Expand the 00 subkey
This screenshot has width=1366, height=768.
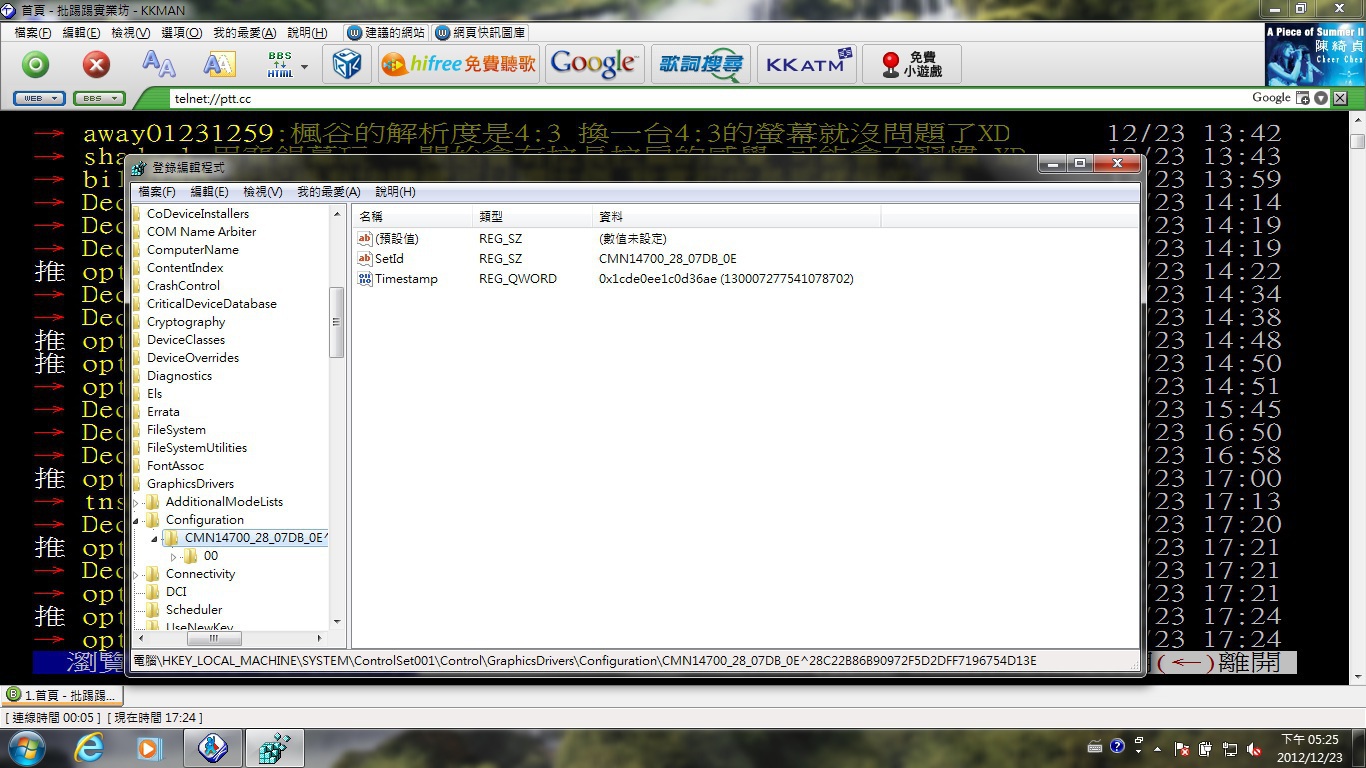(x=173, y=556)
